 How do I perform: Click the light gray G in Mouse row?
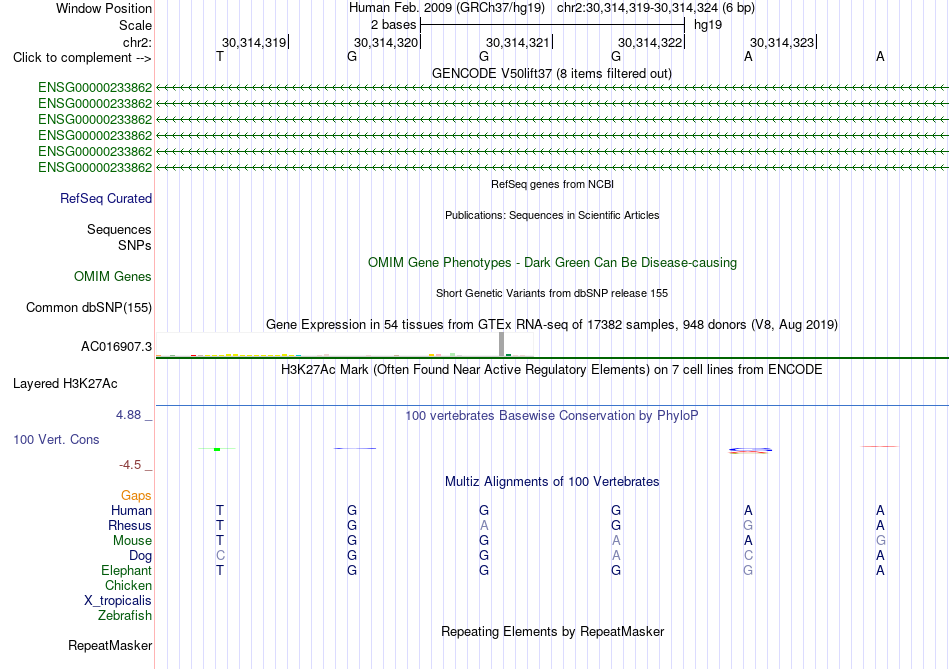[880, 541]
